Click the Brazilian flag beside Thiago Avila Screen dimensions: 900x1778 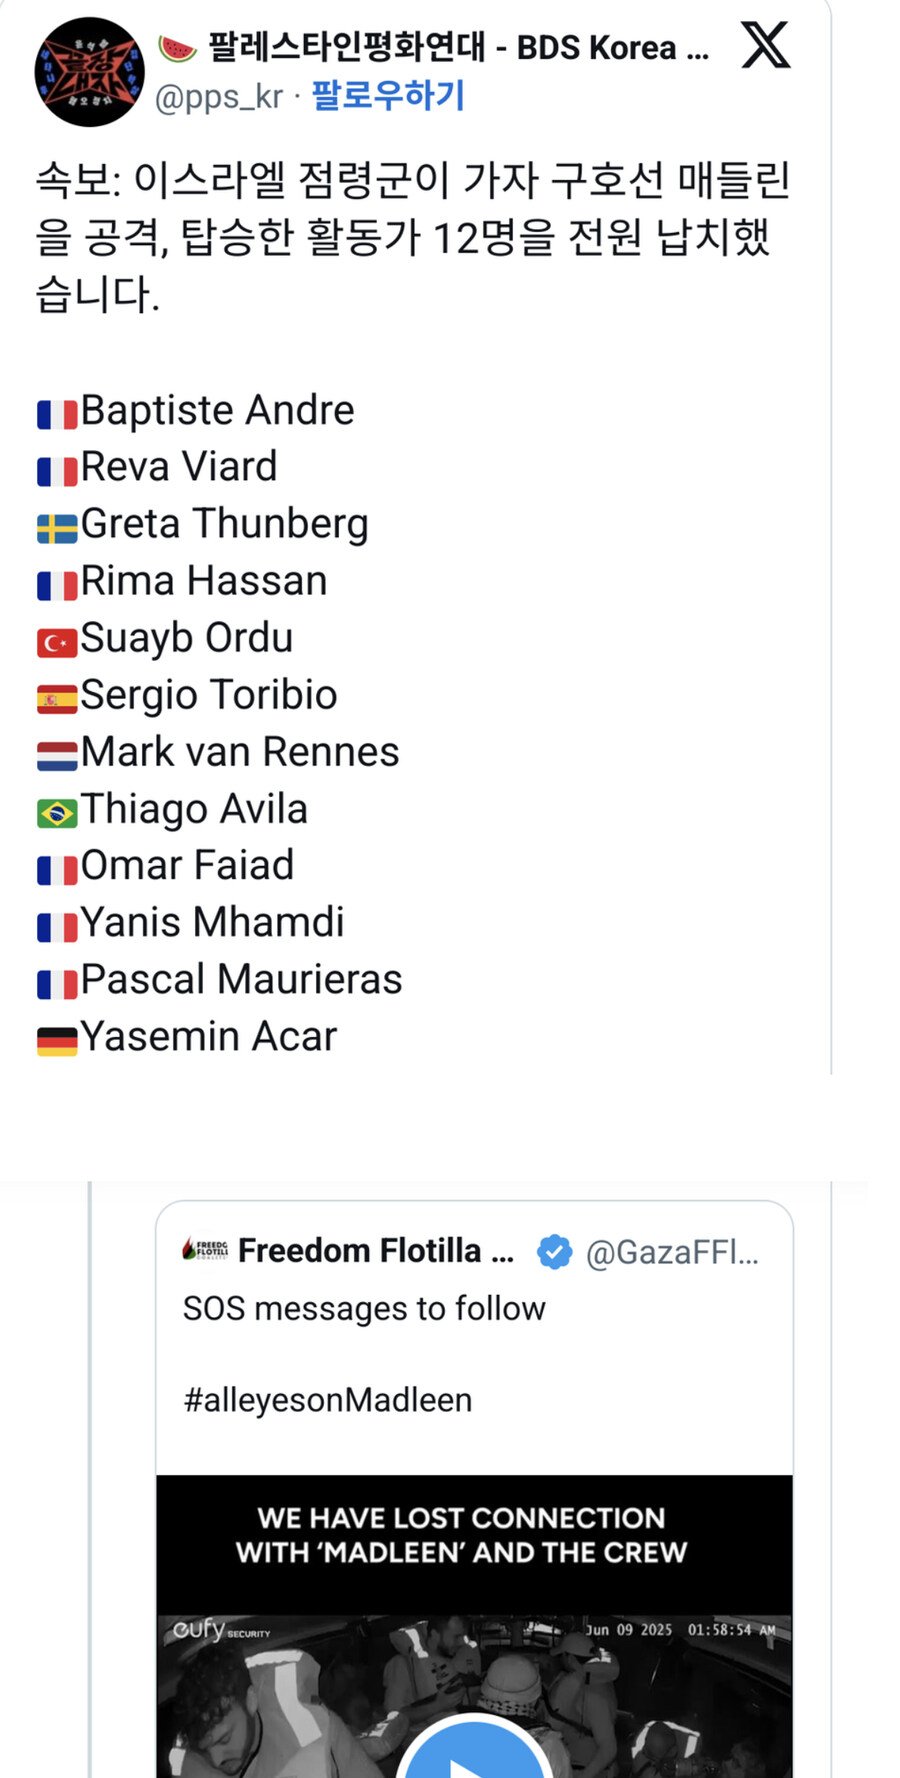57,812
